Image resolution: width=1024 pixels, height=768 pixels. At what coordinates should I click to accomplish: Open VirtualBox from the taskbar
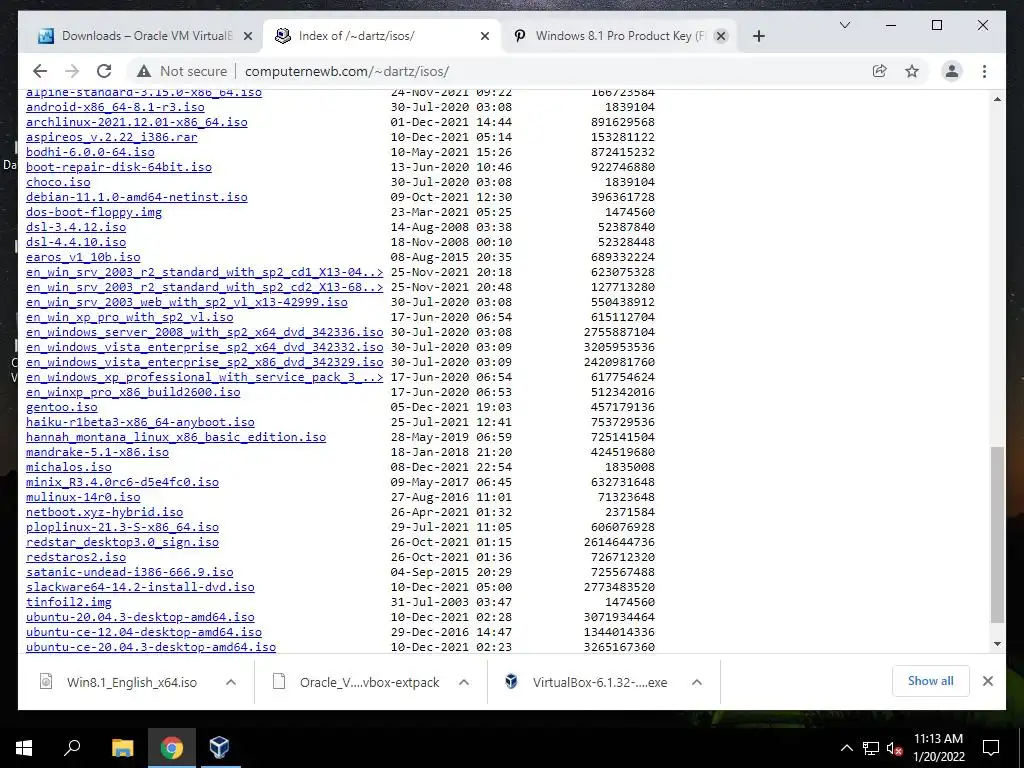(219, 748)
